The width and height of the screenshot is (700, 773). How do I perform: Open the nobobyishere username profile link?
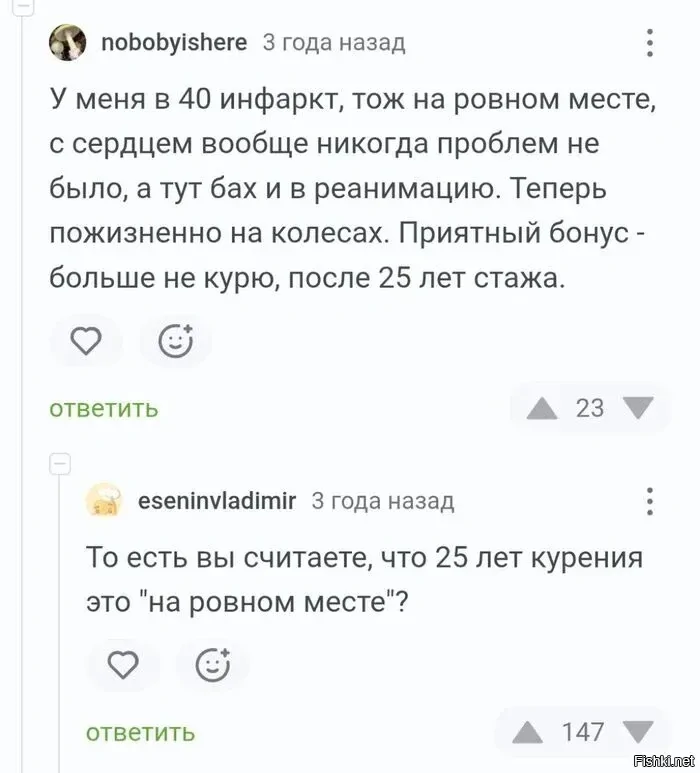click(x=173, y=42)
